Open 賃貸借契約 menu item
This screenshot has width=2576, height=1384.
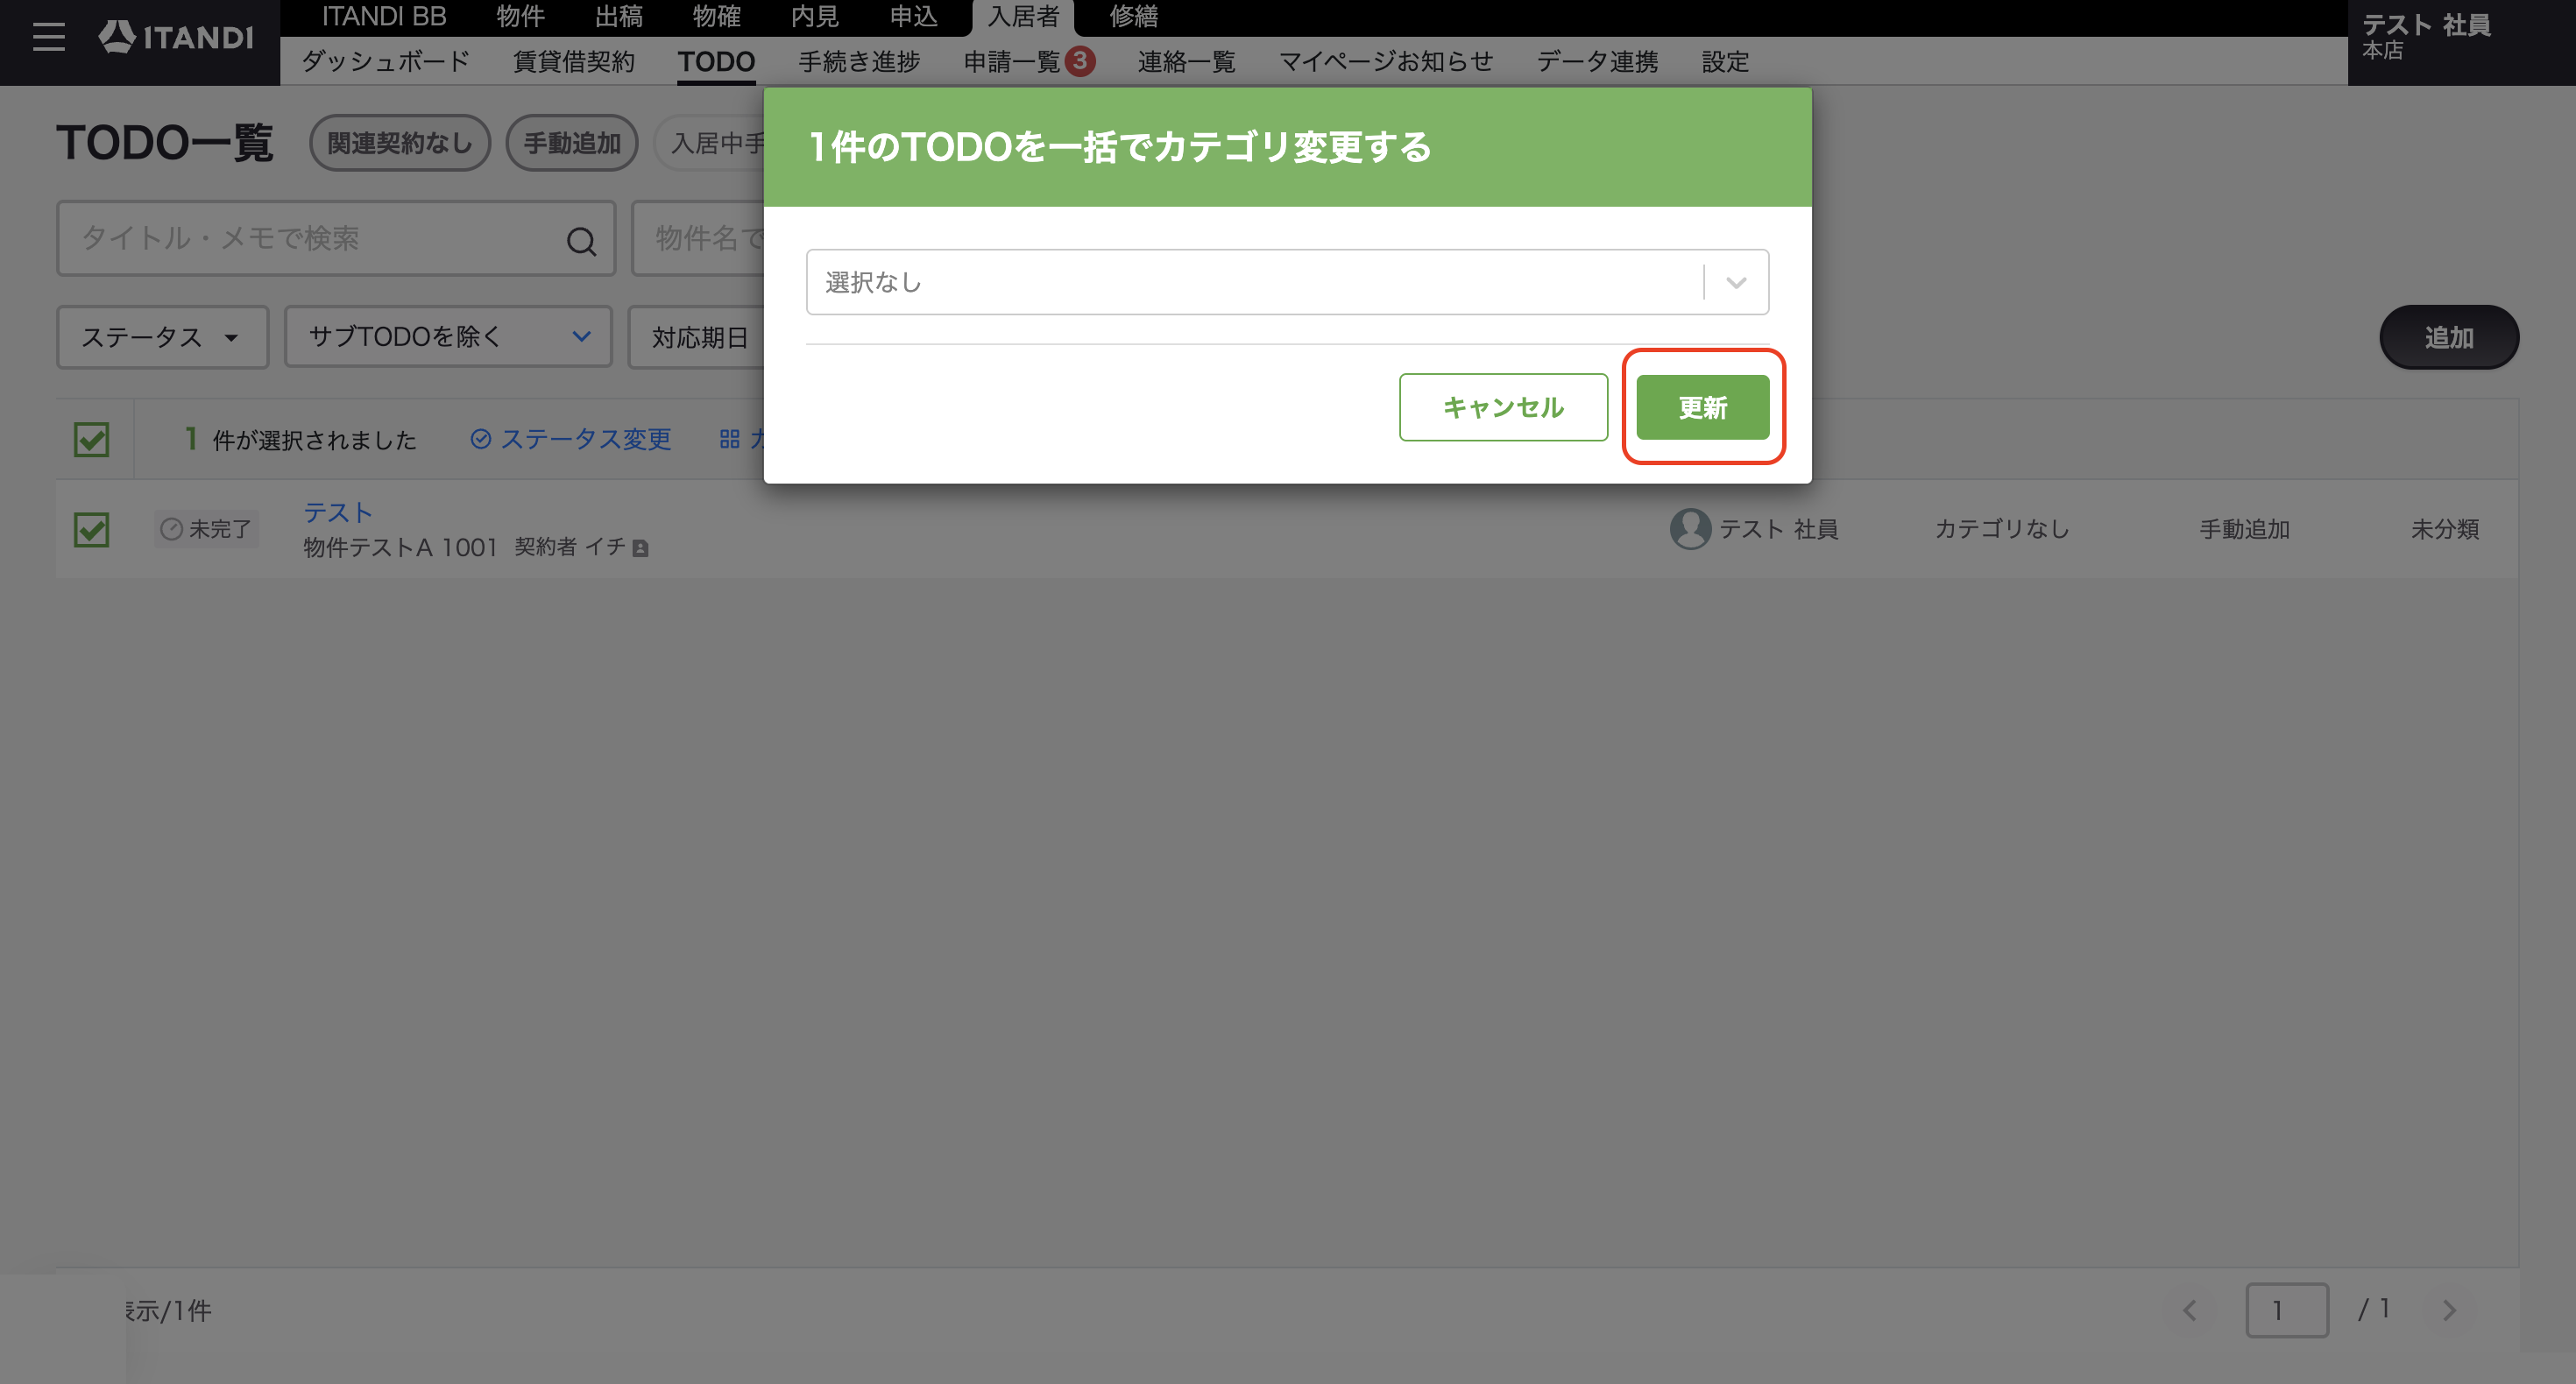coord(574,61)
